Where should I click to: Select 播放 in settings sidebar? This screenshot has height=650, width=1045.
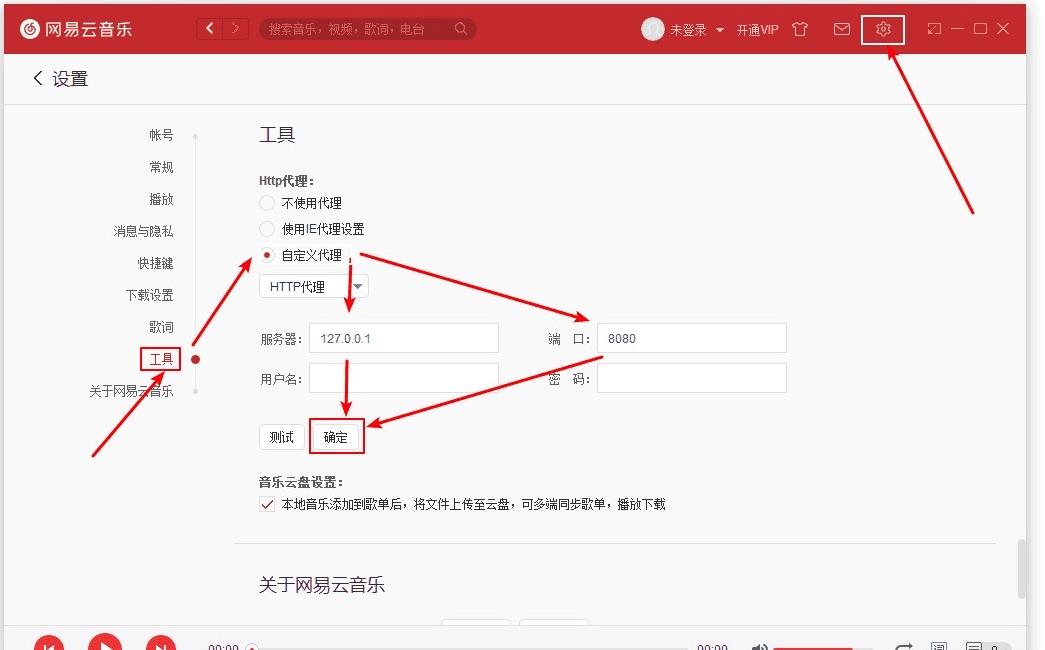point(161,199)
